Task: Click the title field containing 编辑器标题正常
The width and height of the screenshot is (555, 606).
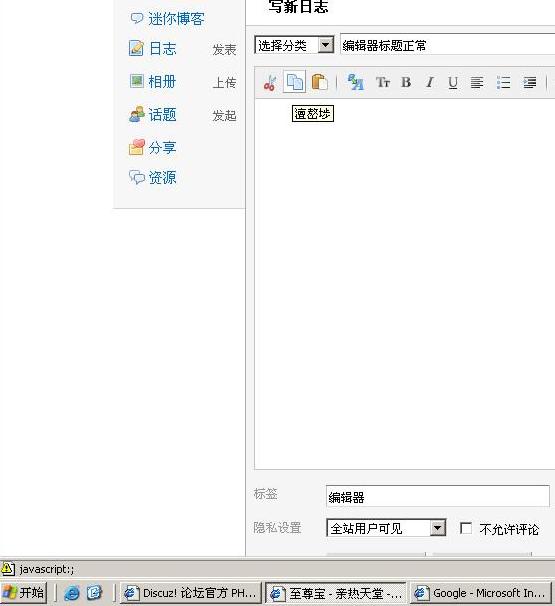Action: tap(448, 45)
